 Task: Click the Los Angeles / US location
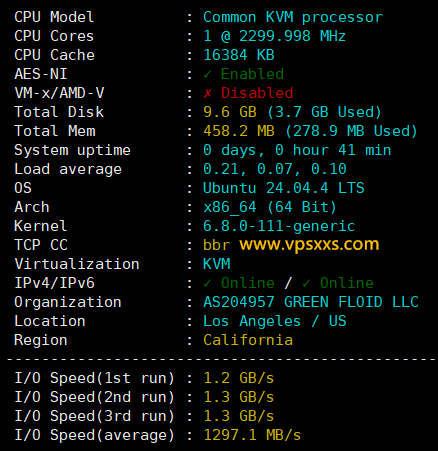click(275, 321)
